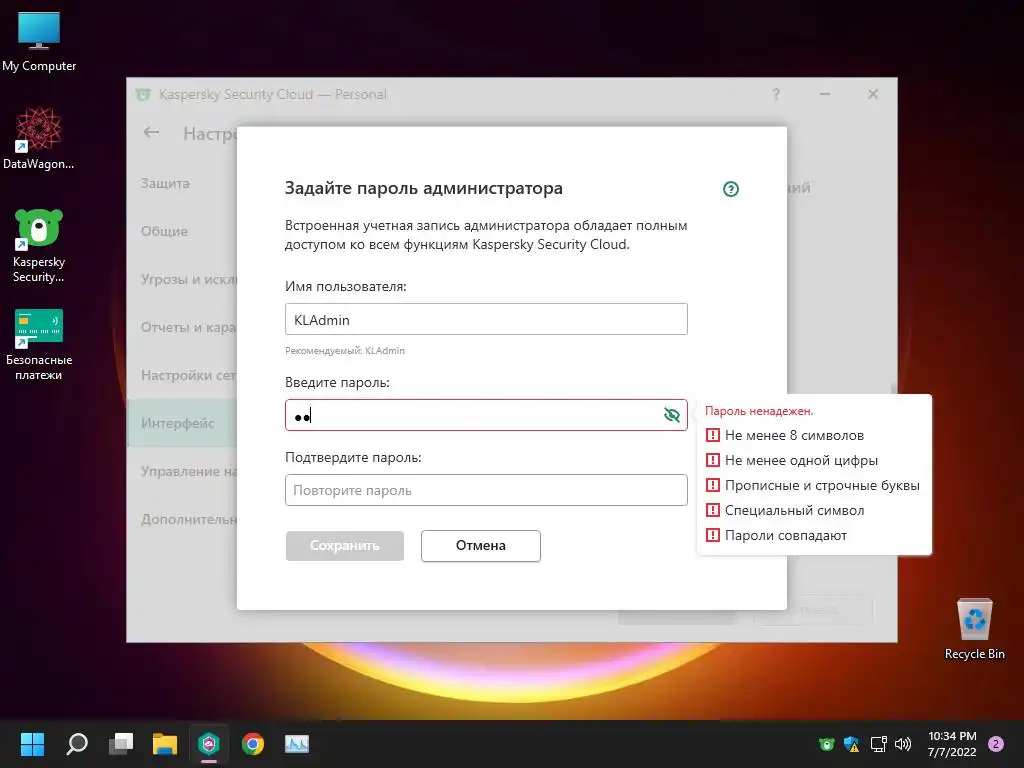
Task: Cancel with the Отмена button
Action: click(481, 545)
